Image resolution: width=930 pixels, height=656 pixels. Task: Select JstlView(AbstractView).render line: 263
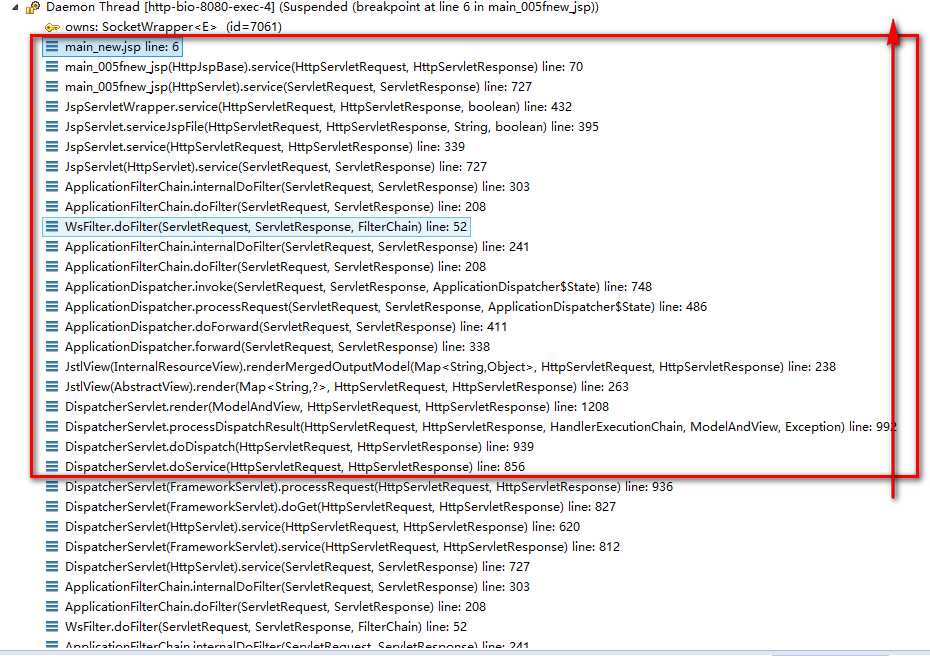tap(346, 387)
